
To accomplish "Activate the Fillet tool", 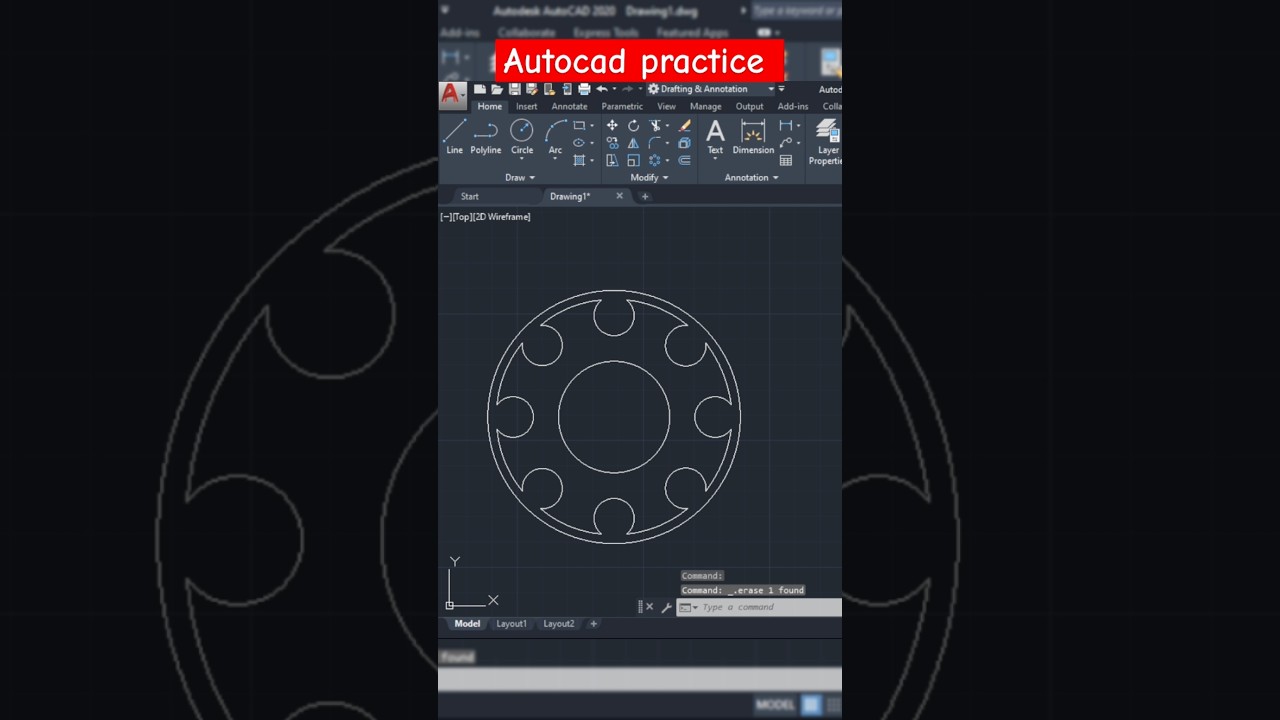I will (654, 142).
